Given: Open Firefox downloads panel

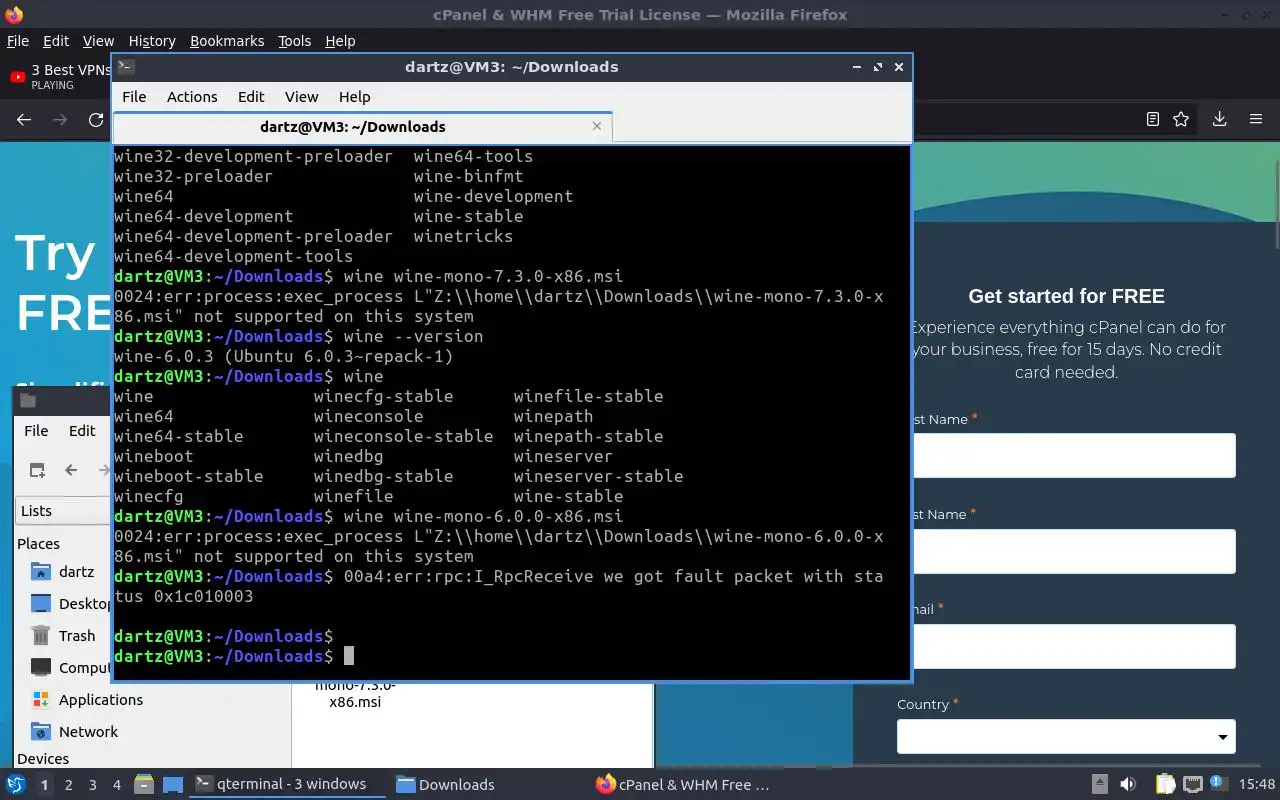Looking at the screenshot, I should click(1220, 119).
